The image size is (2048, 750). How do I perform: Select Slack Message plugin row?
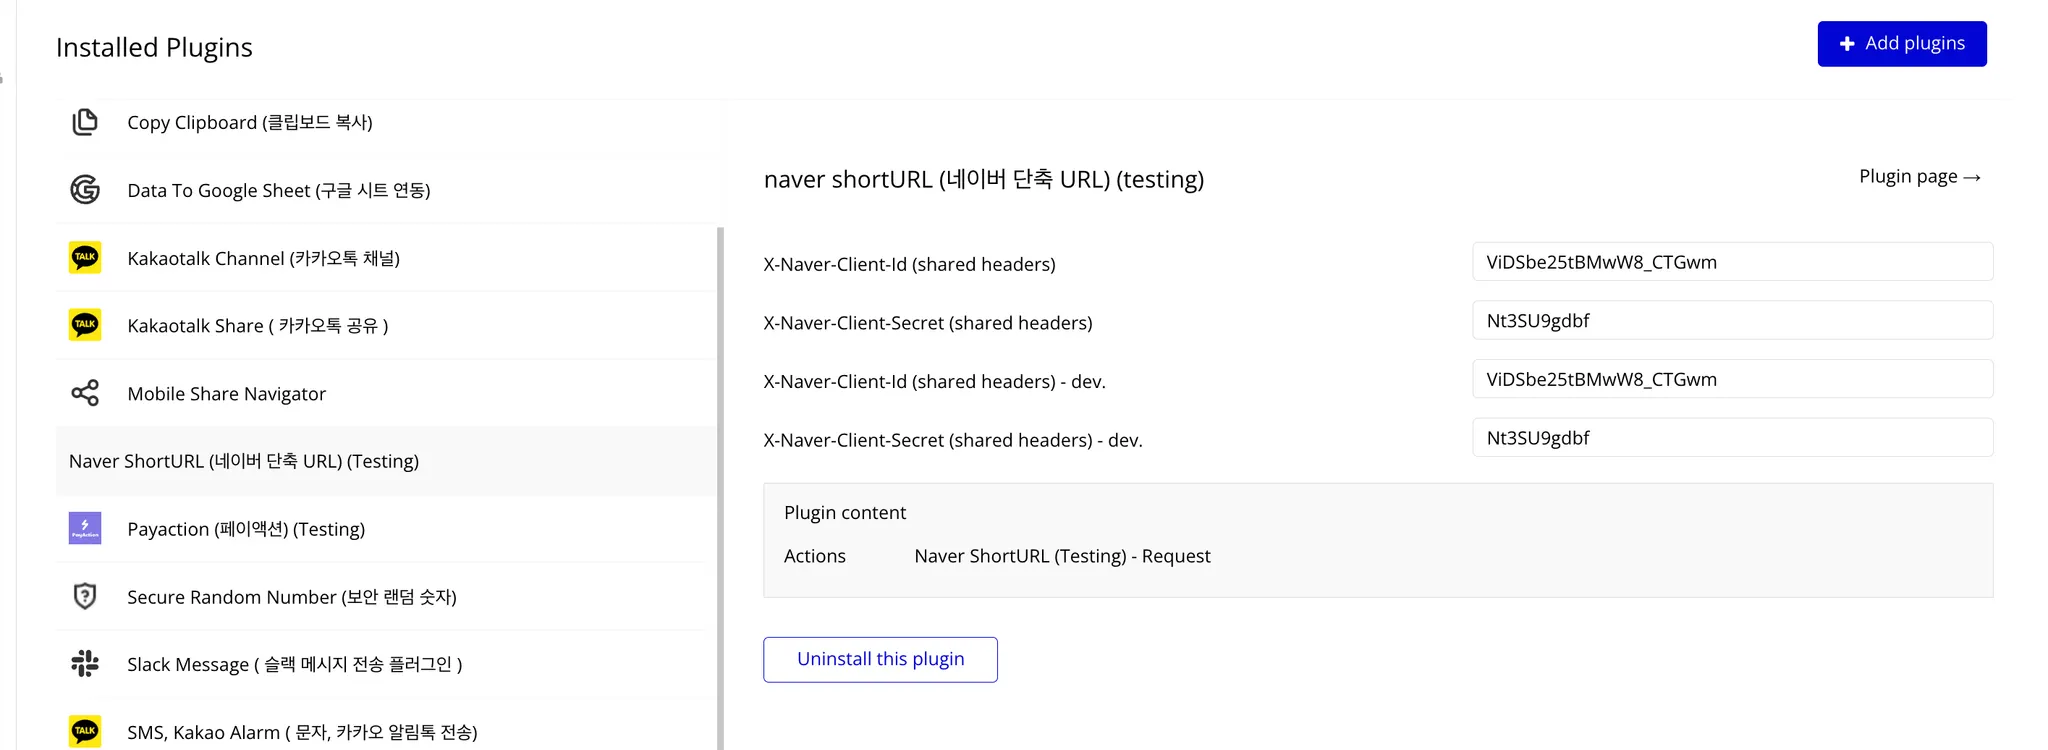click(x=385, y=664)
